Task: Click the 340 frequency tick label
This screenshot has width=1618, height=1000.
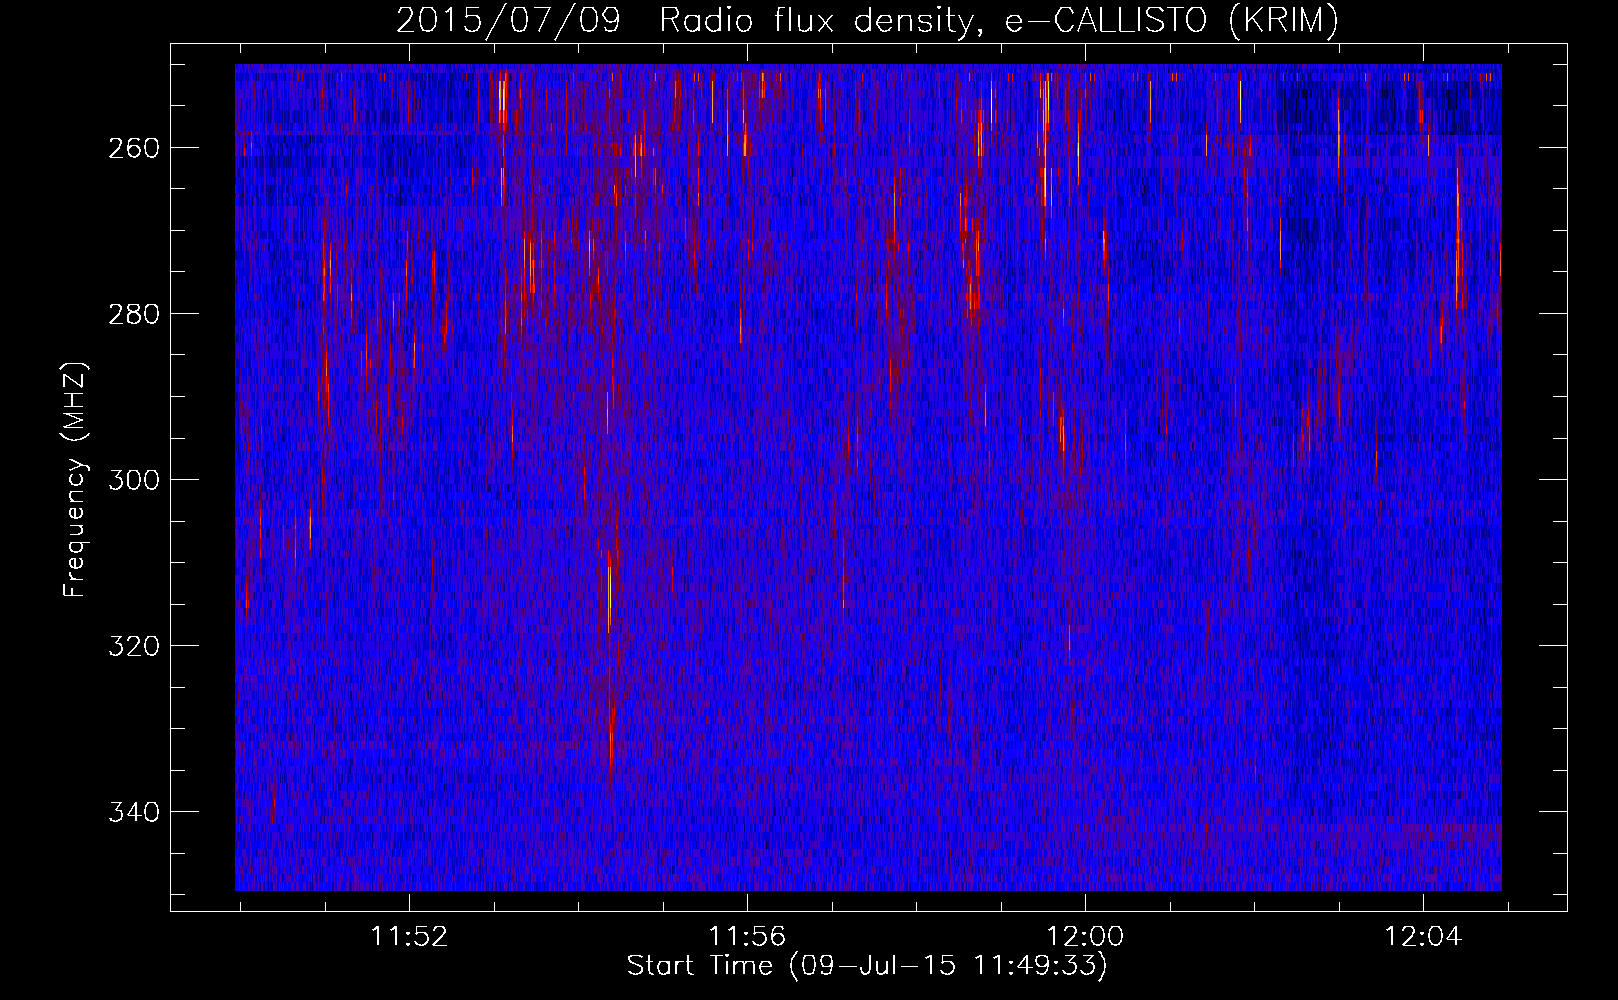Action: [134, 812]
